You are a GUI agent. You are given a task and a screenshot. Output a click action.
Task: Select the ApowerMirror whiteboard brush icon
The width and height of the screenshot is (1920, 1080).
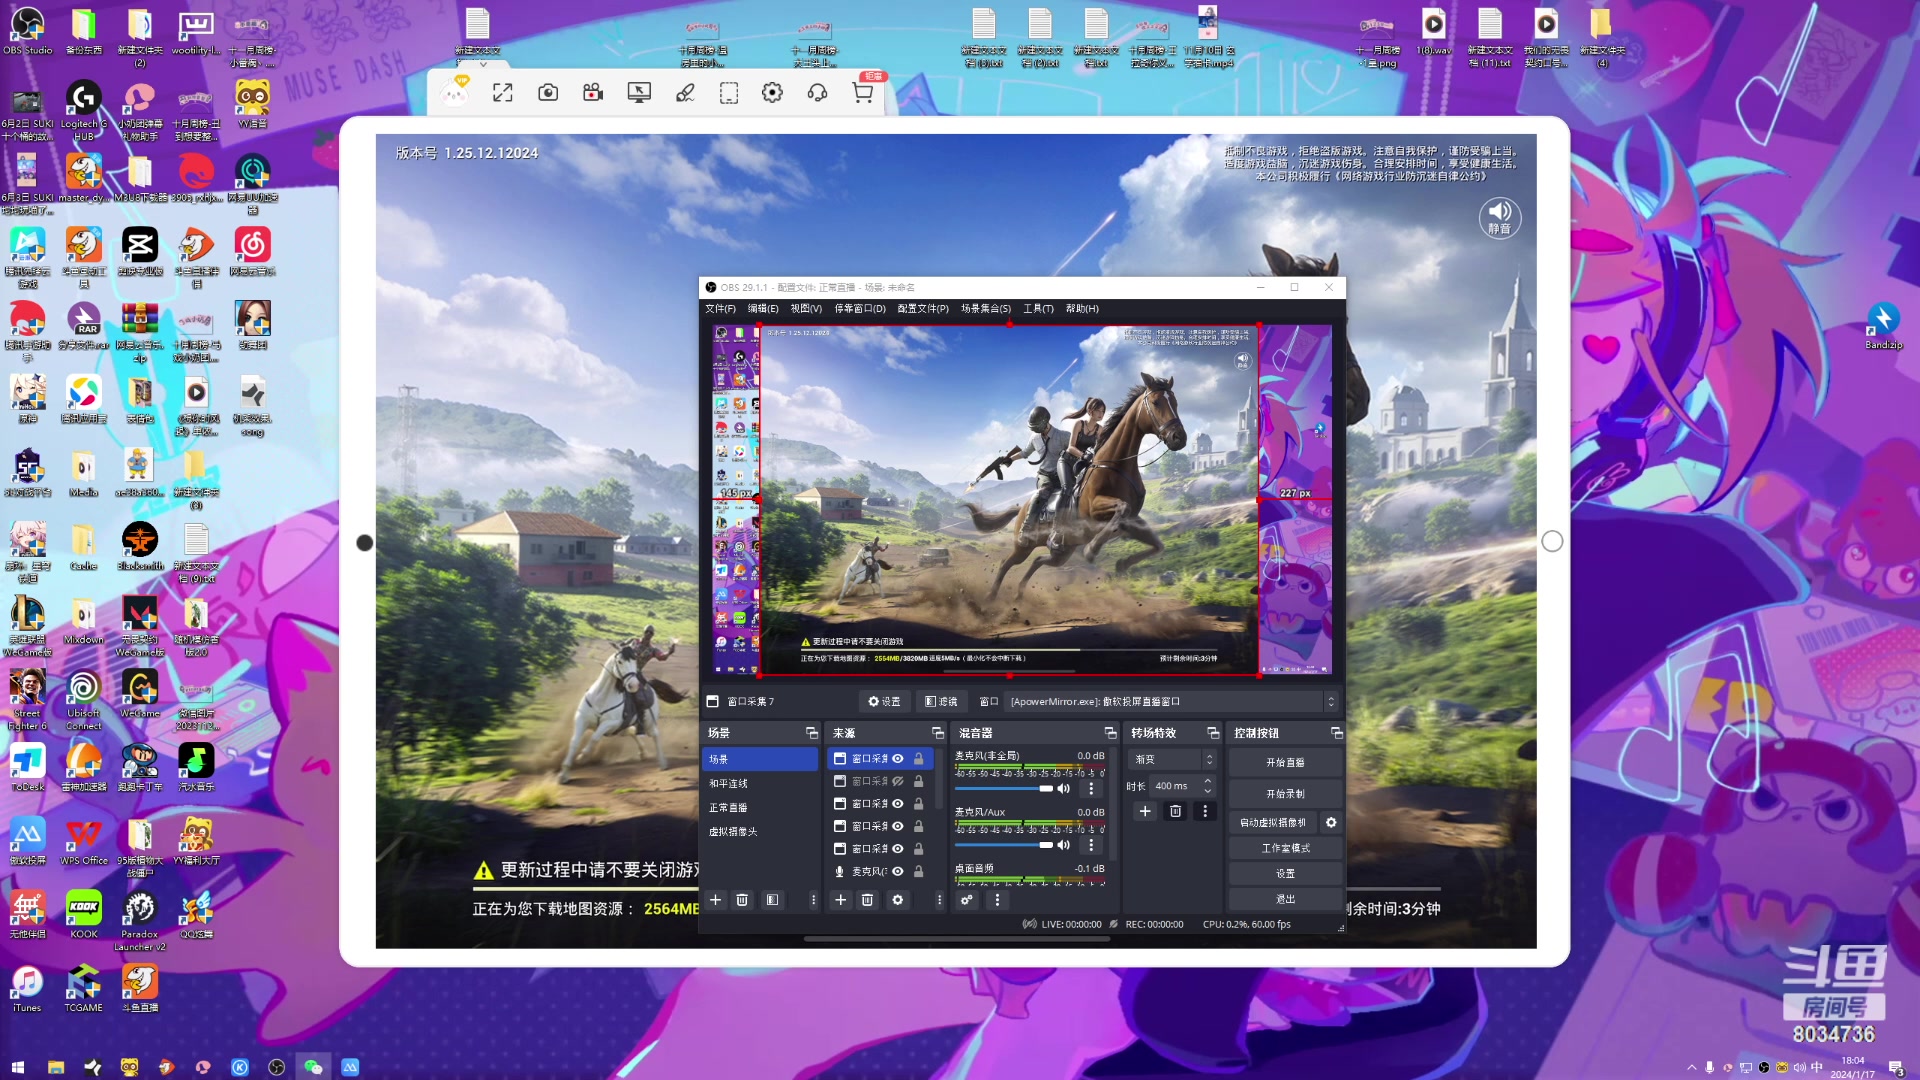tap(685, 93)
